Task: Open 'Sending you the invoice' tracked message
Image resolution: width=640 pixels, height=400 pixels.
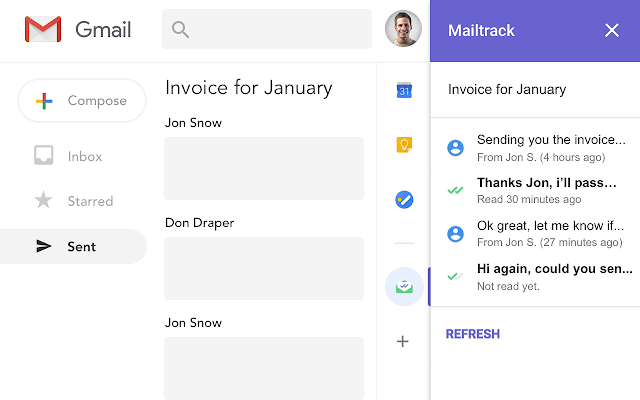Action: [552, 147]
